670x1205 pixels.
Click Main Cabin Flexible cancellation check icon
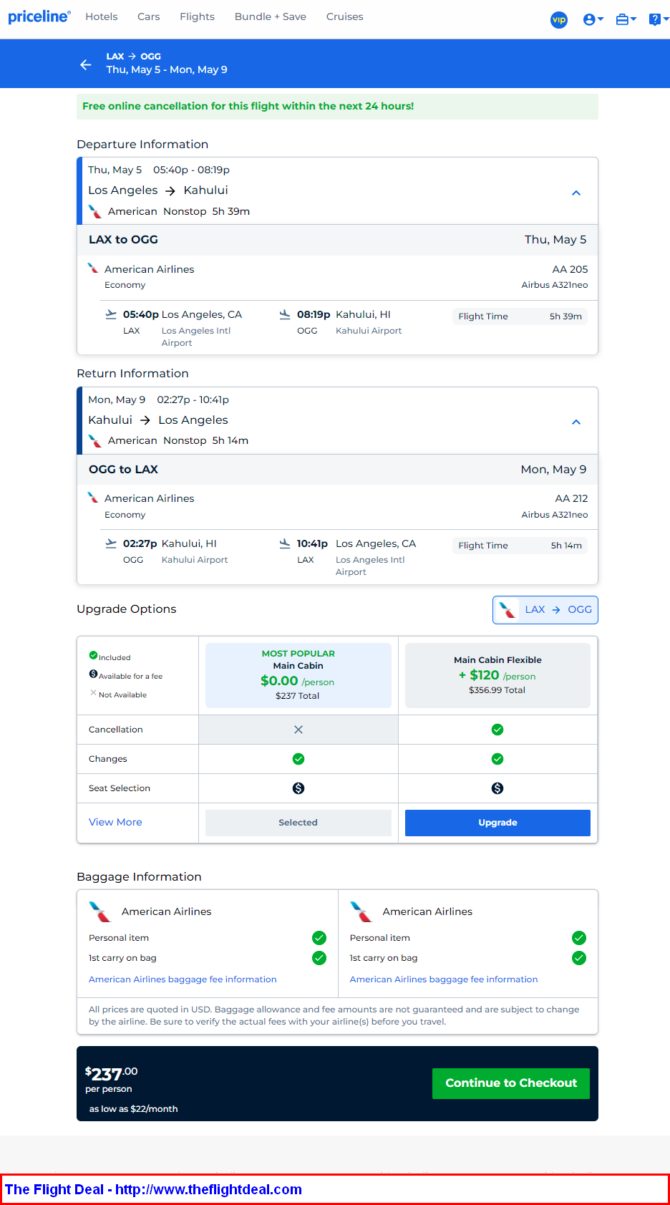pyautogui.click(x=497, y=730)
